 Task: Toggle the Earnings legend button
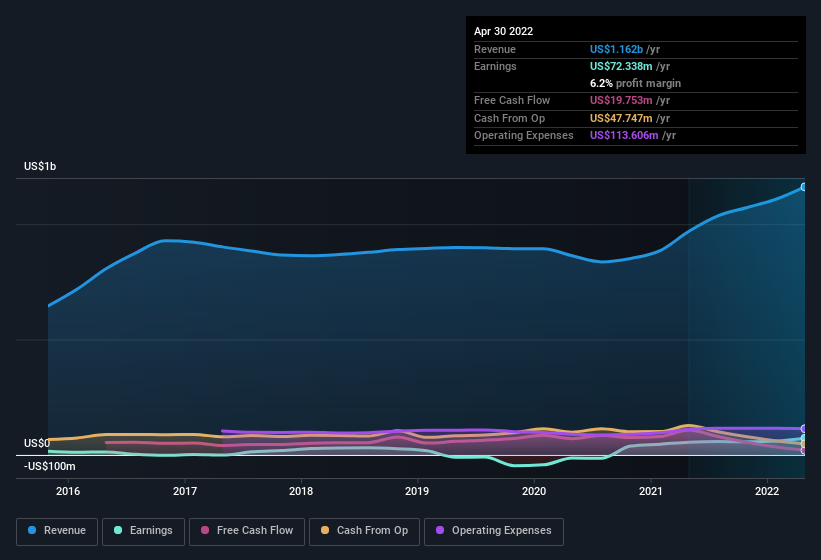coord(143,531)
